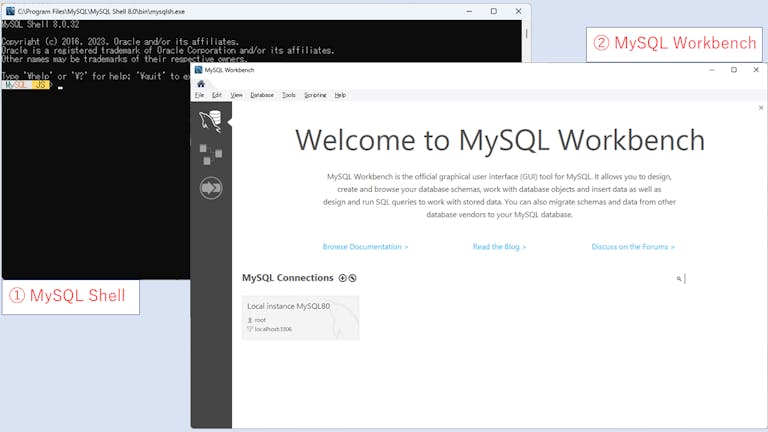Maximize the MySQL Shell window

tap(494, 11)
